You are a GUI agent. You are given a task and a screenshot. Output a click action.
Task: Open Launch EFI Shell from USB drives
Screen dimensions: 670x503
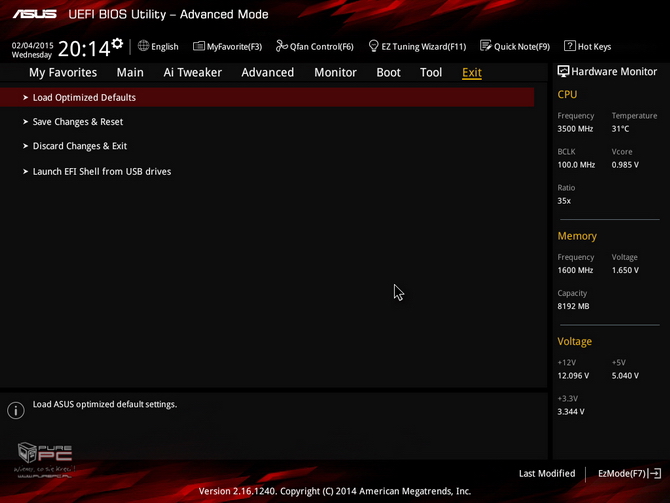[x=102, y=171]
